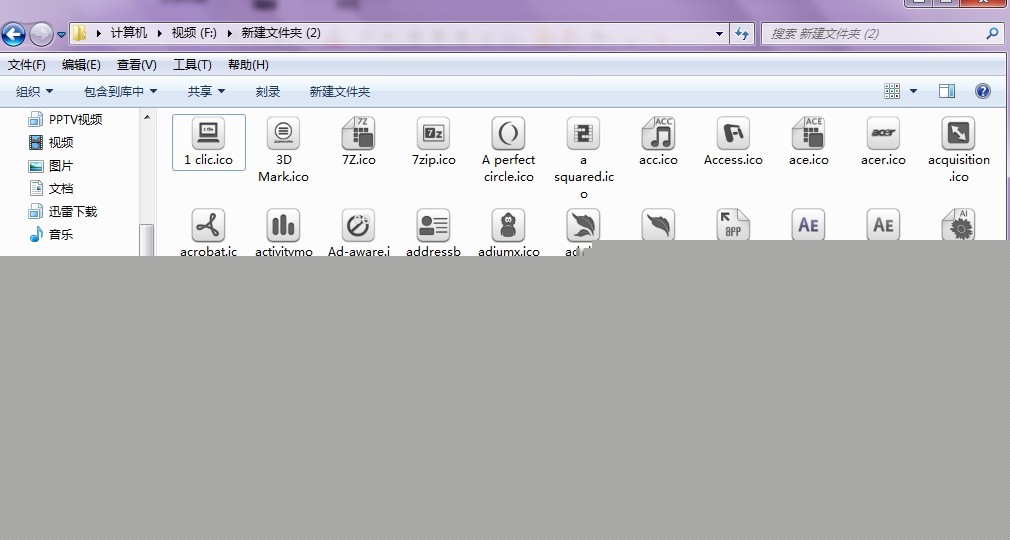Select the 视频 library in the sidebar
Image resolution: width=1010 pixels, height=540 pixels.
pos(51,142)
